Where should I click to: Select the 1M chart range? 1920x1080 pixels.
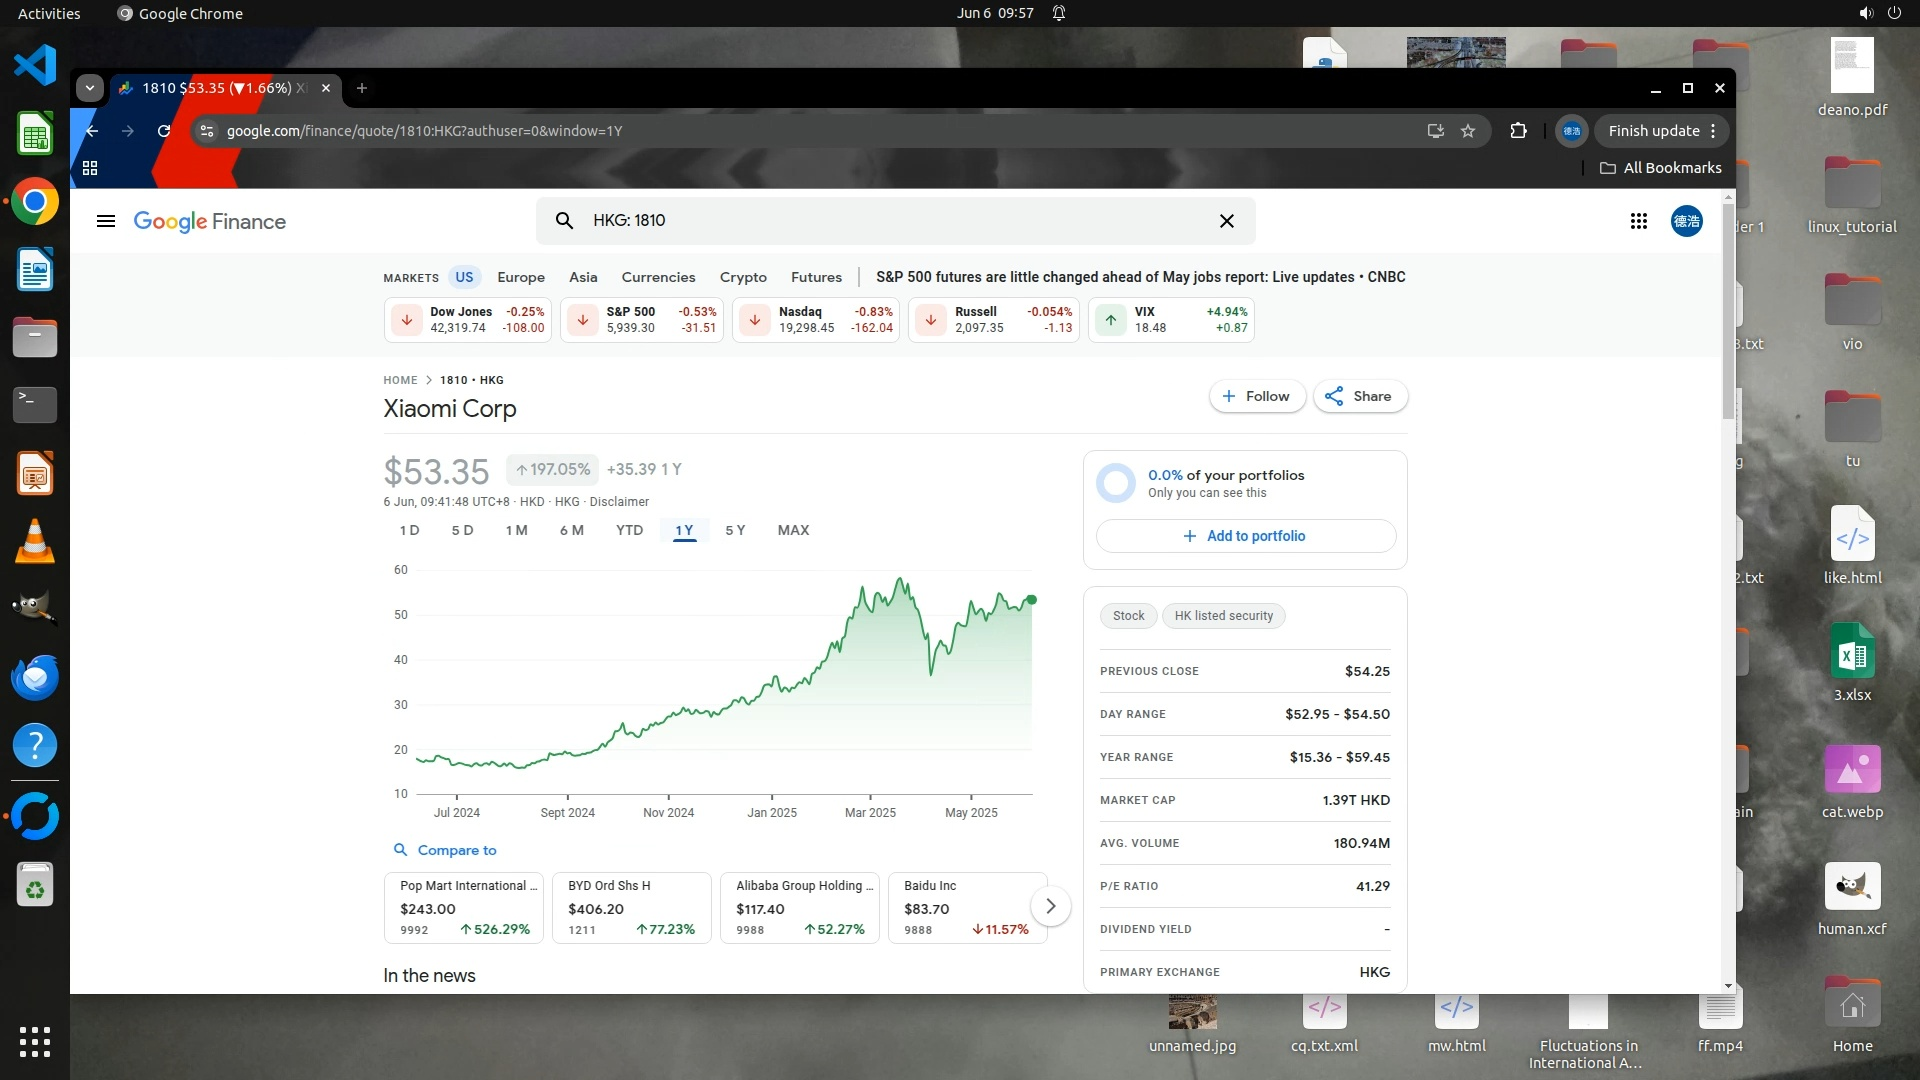pyautogui.click(x=516, y=530)
